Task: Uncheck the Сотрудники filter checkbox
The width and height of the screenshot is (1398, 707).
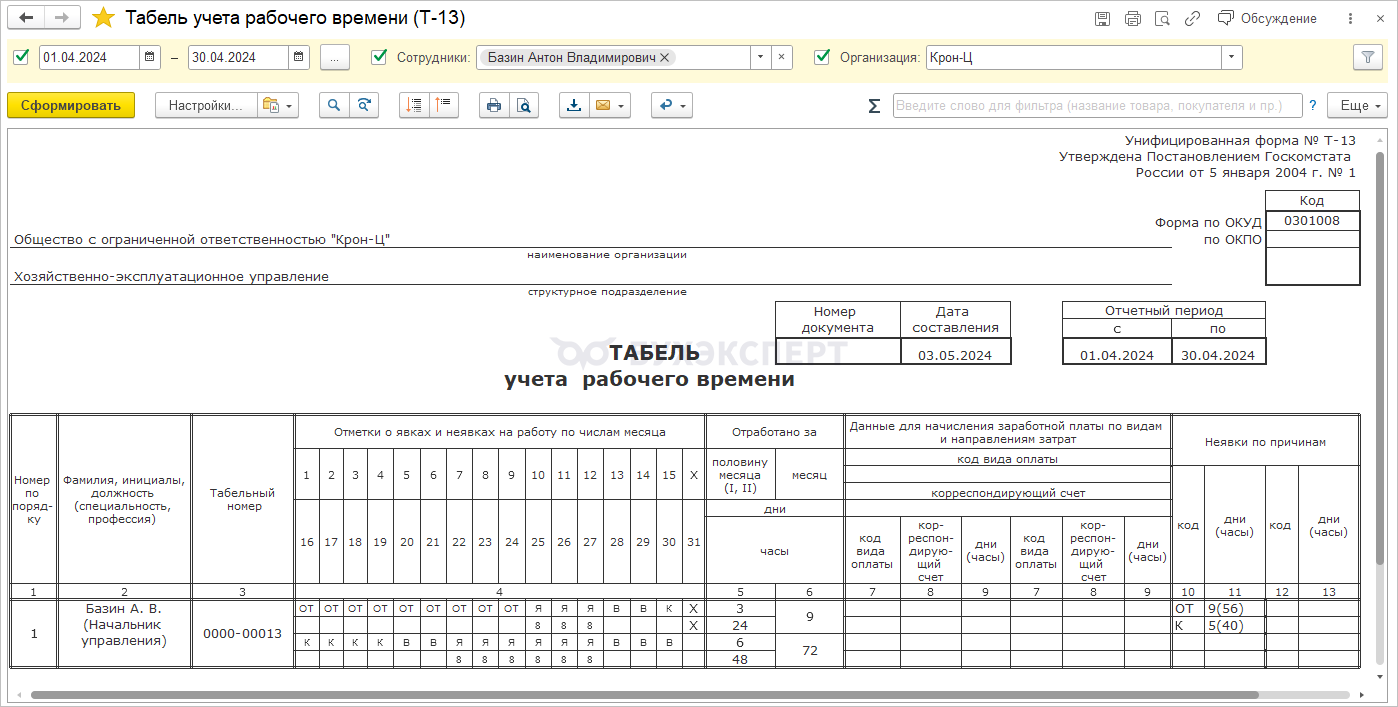Action: coord(379,57)
